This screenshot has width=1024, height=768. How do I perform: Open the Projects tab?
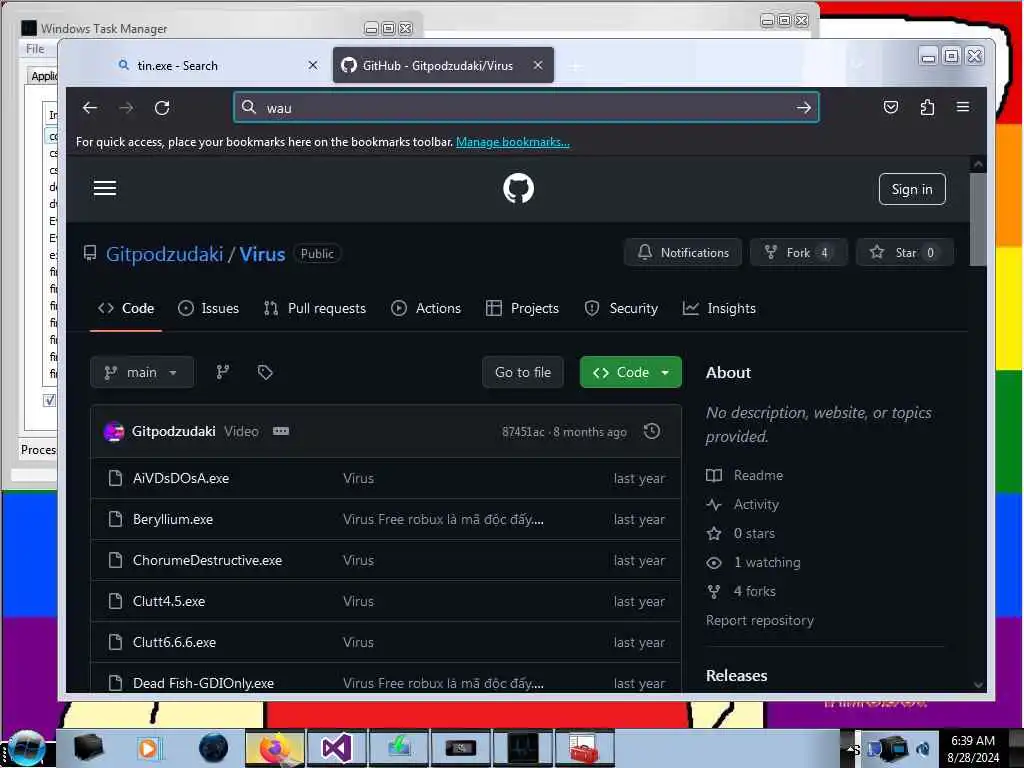click(522, 308)
